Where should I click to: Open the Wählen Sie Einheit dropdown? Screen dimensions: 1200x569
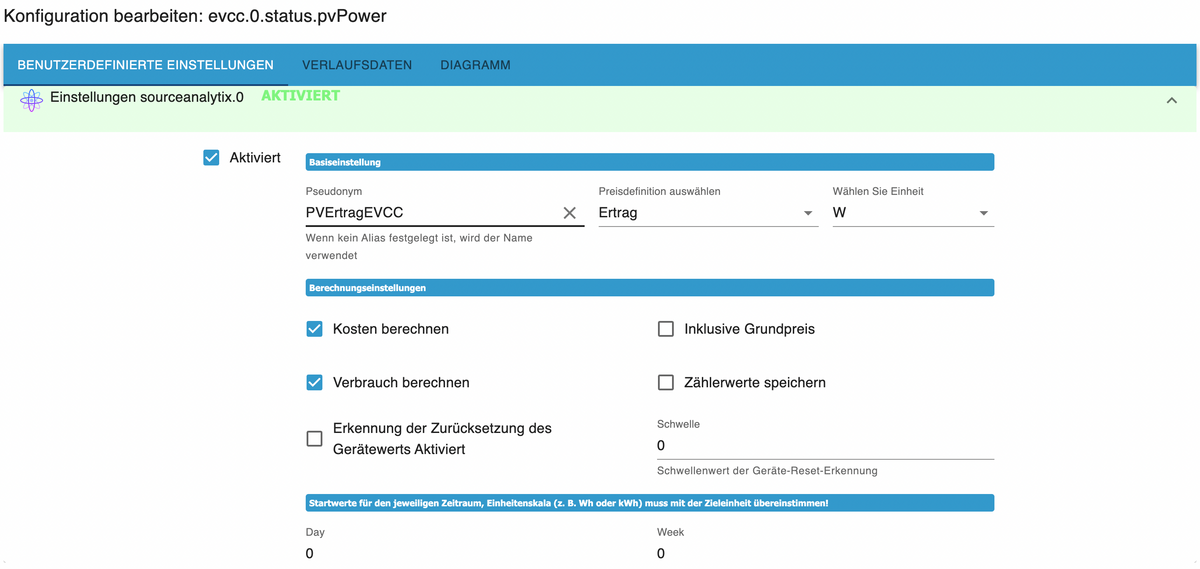coord(913,213)
